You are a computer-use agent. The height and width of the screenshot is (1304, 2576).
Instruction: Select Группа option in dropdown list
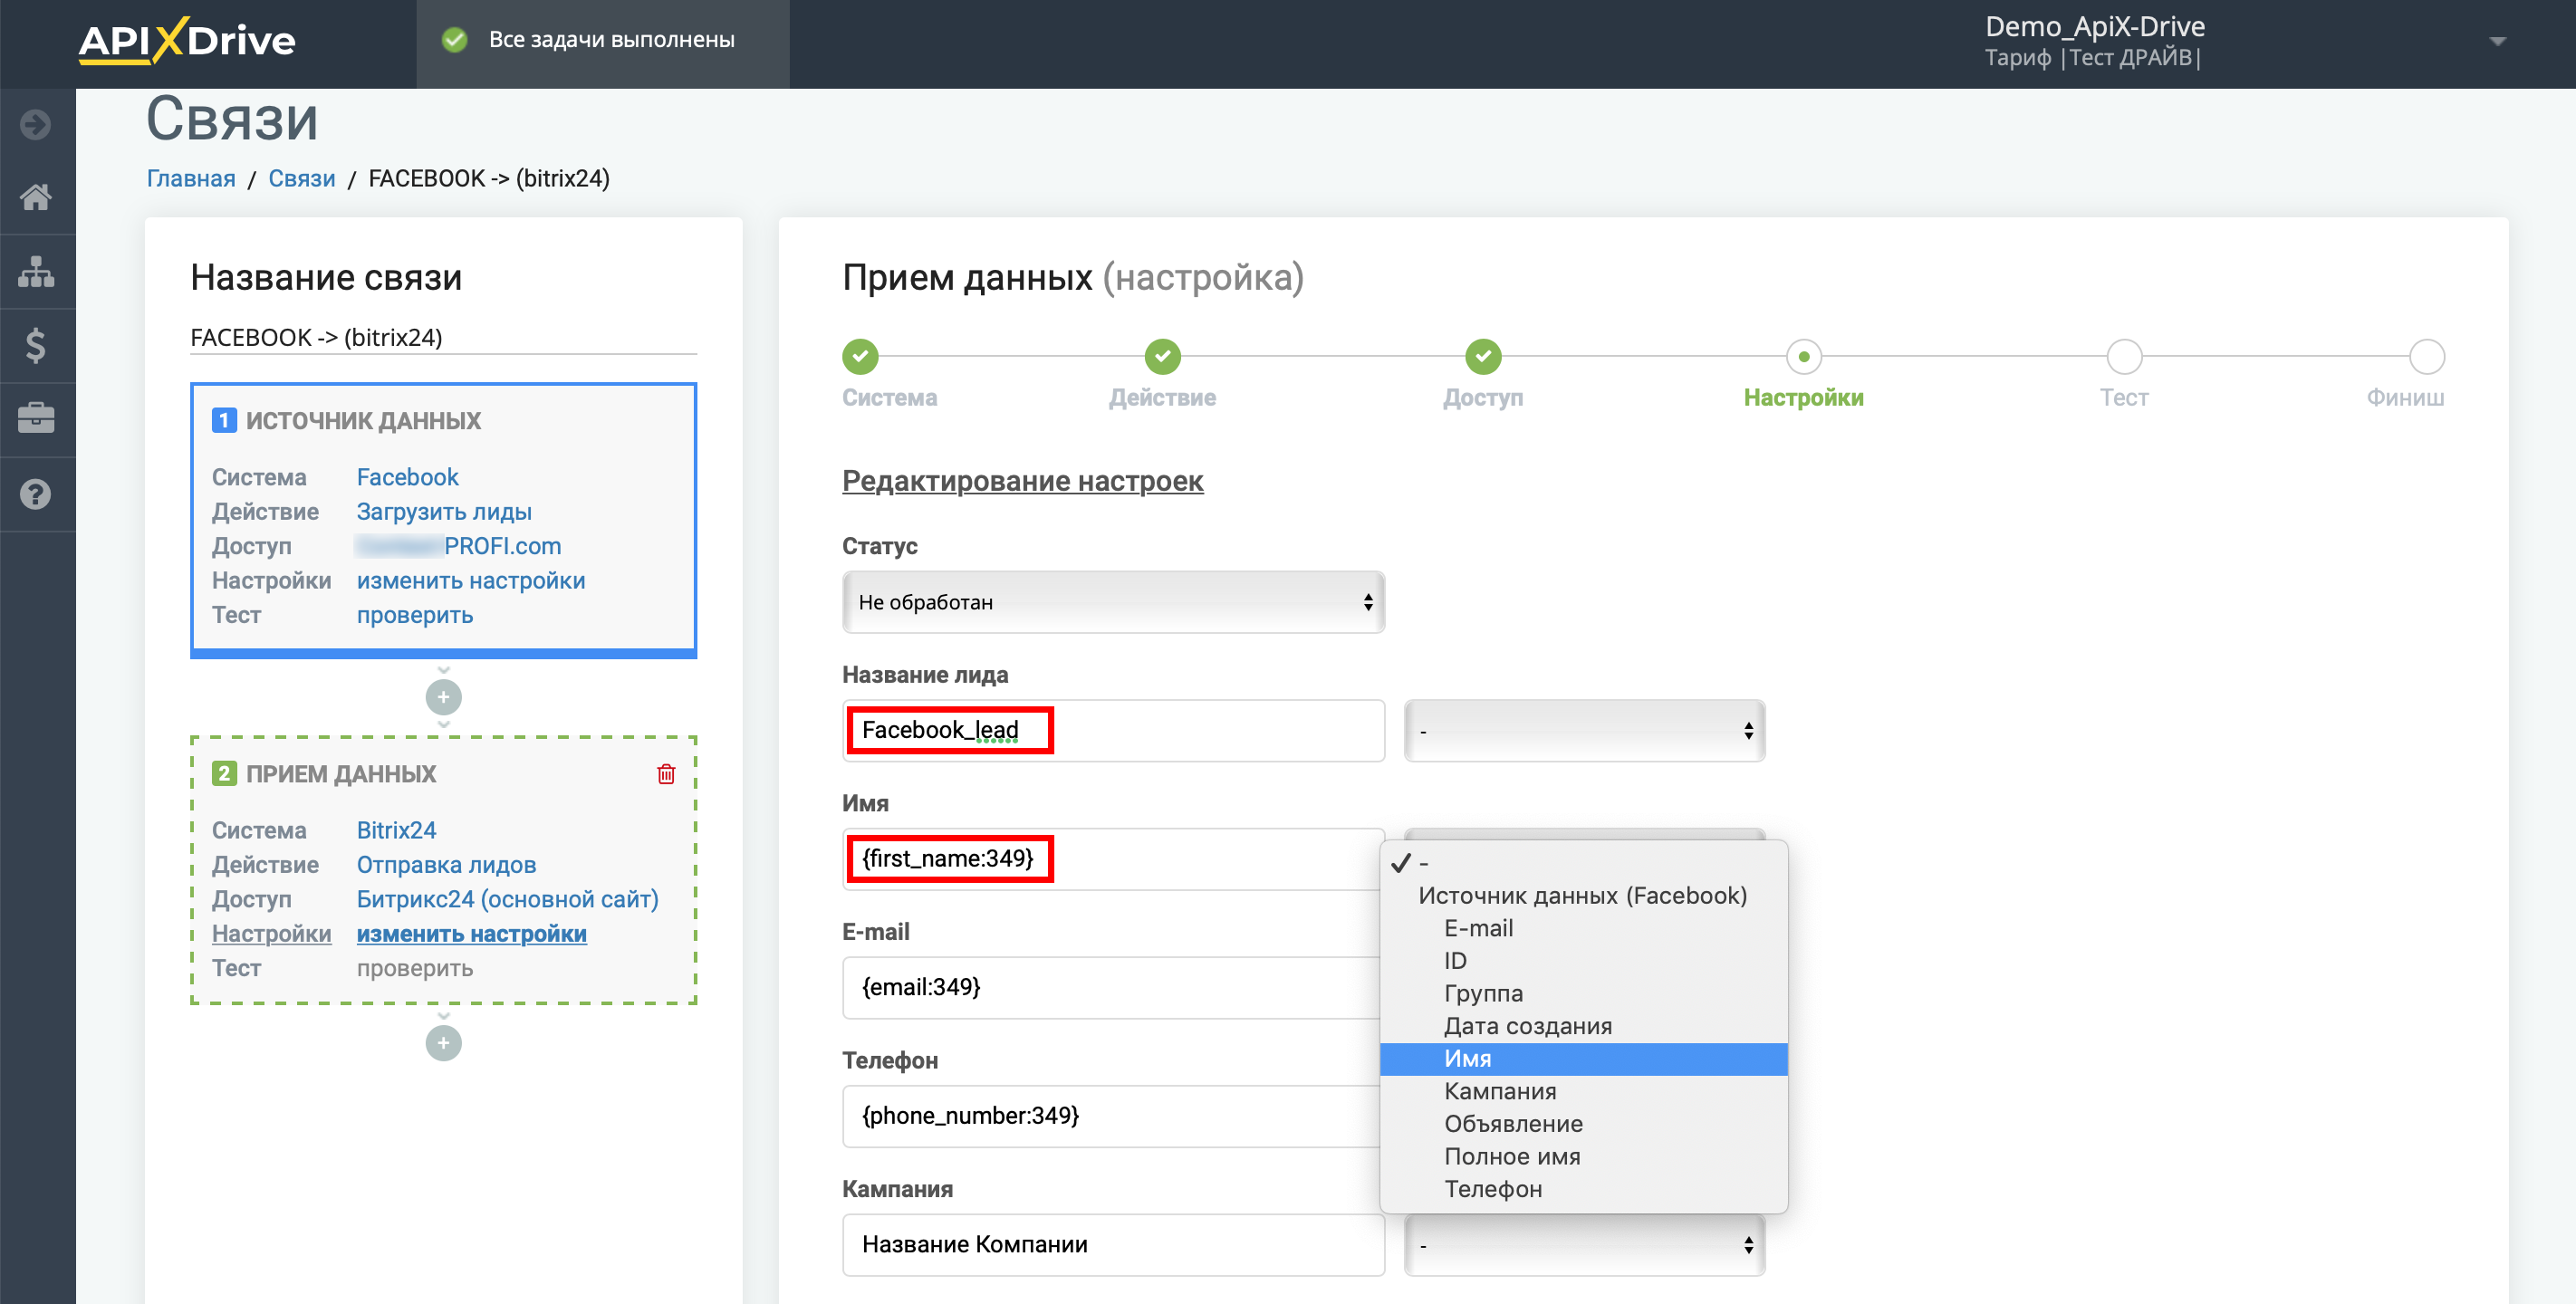tap(1583, 993)
